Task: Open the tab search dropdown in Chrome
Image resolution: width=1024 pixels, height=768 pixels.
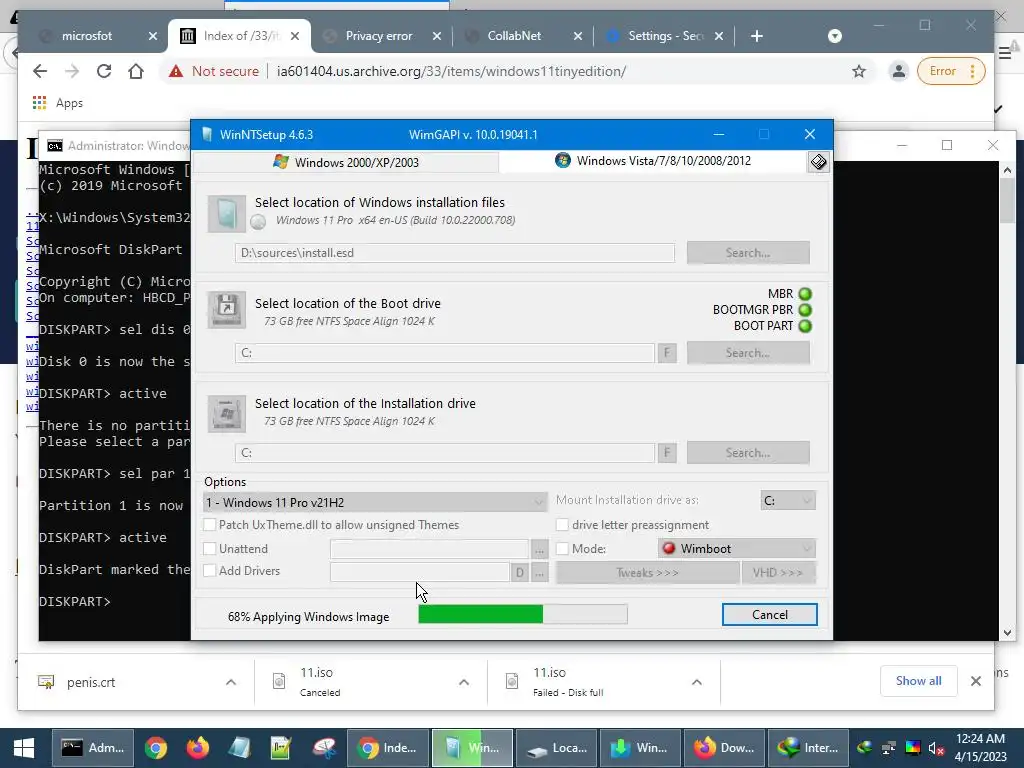Action: [835, 36]
